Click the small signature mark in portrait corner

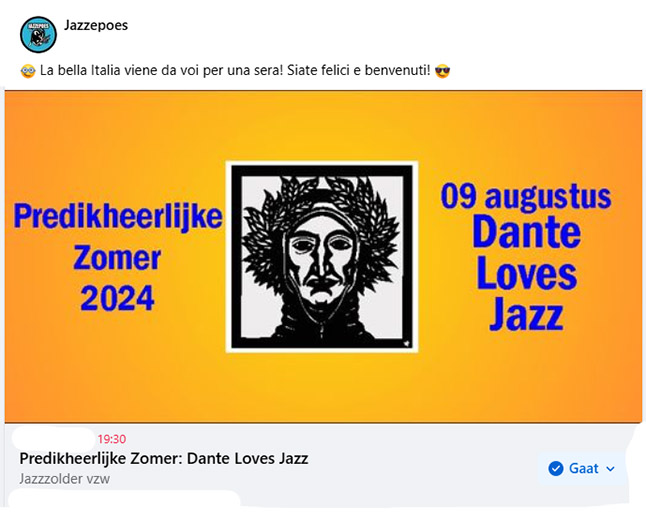pyautogui.click(x=407, y=343)
